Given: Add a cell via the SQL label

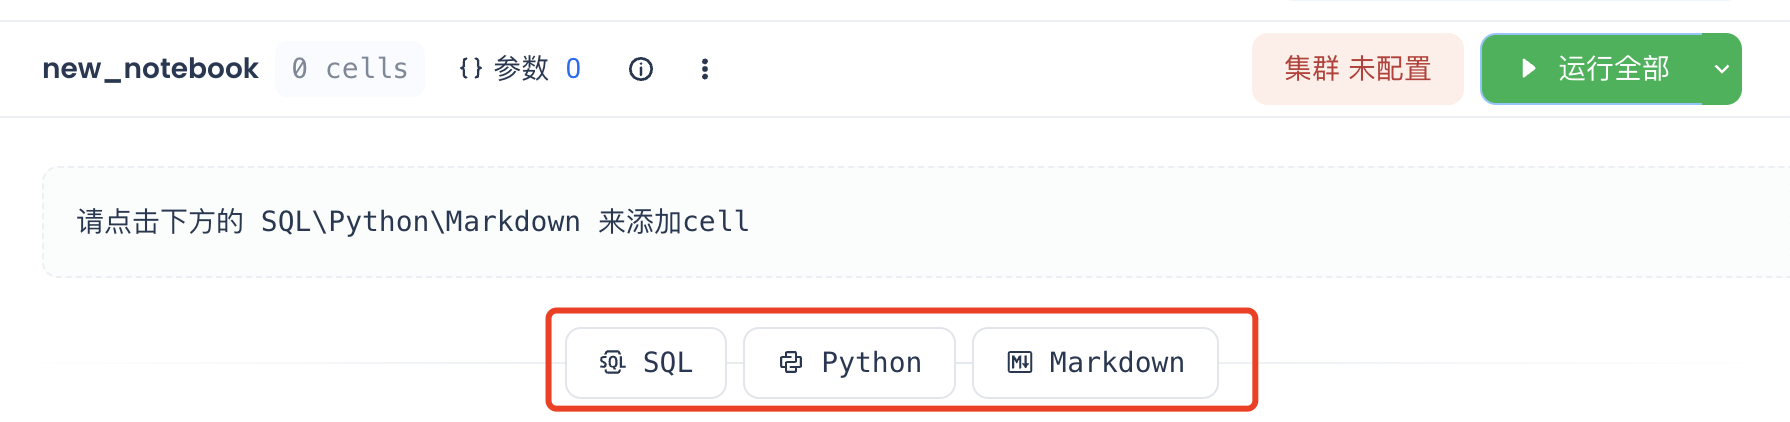Looking at the screenshot, I should pos(667,362).
